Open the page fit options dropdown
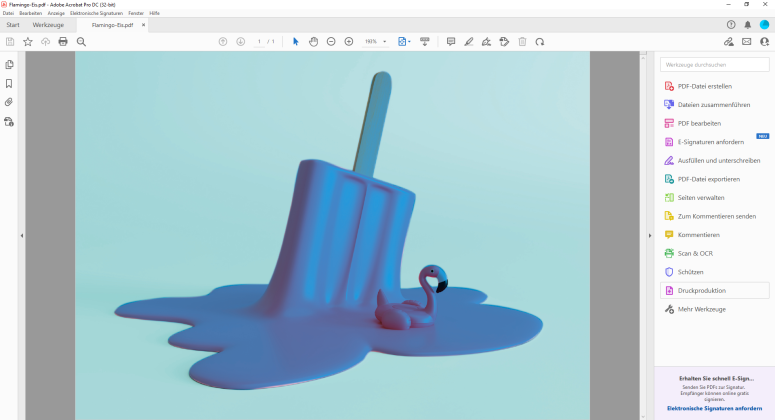The height and width of the screenshot is (420, 775). click(x=404, y=42)
